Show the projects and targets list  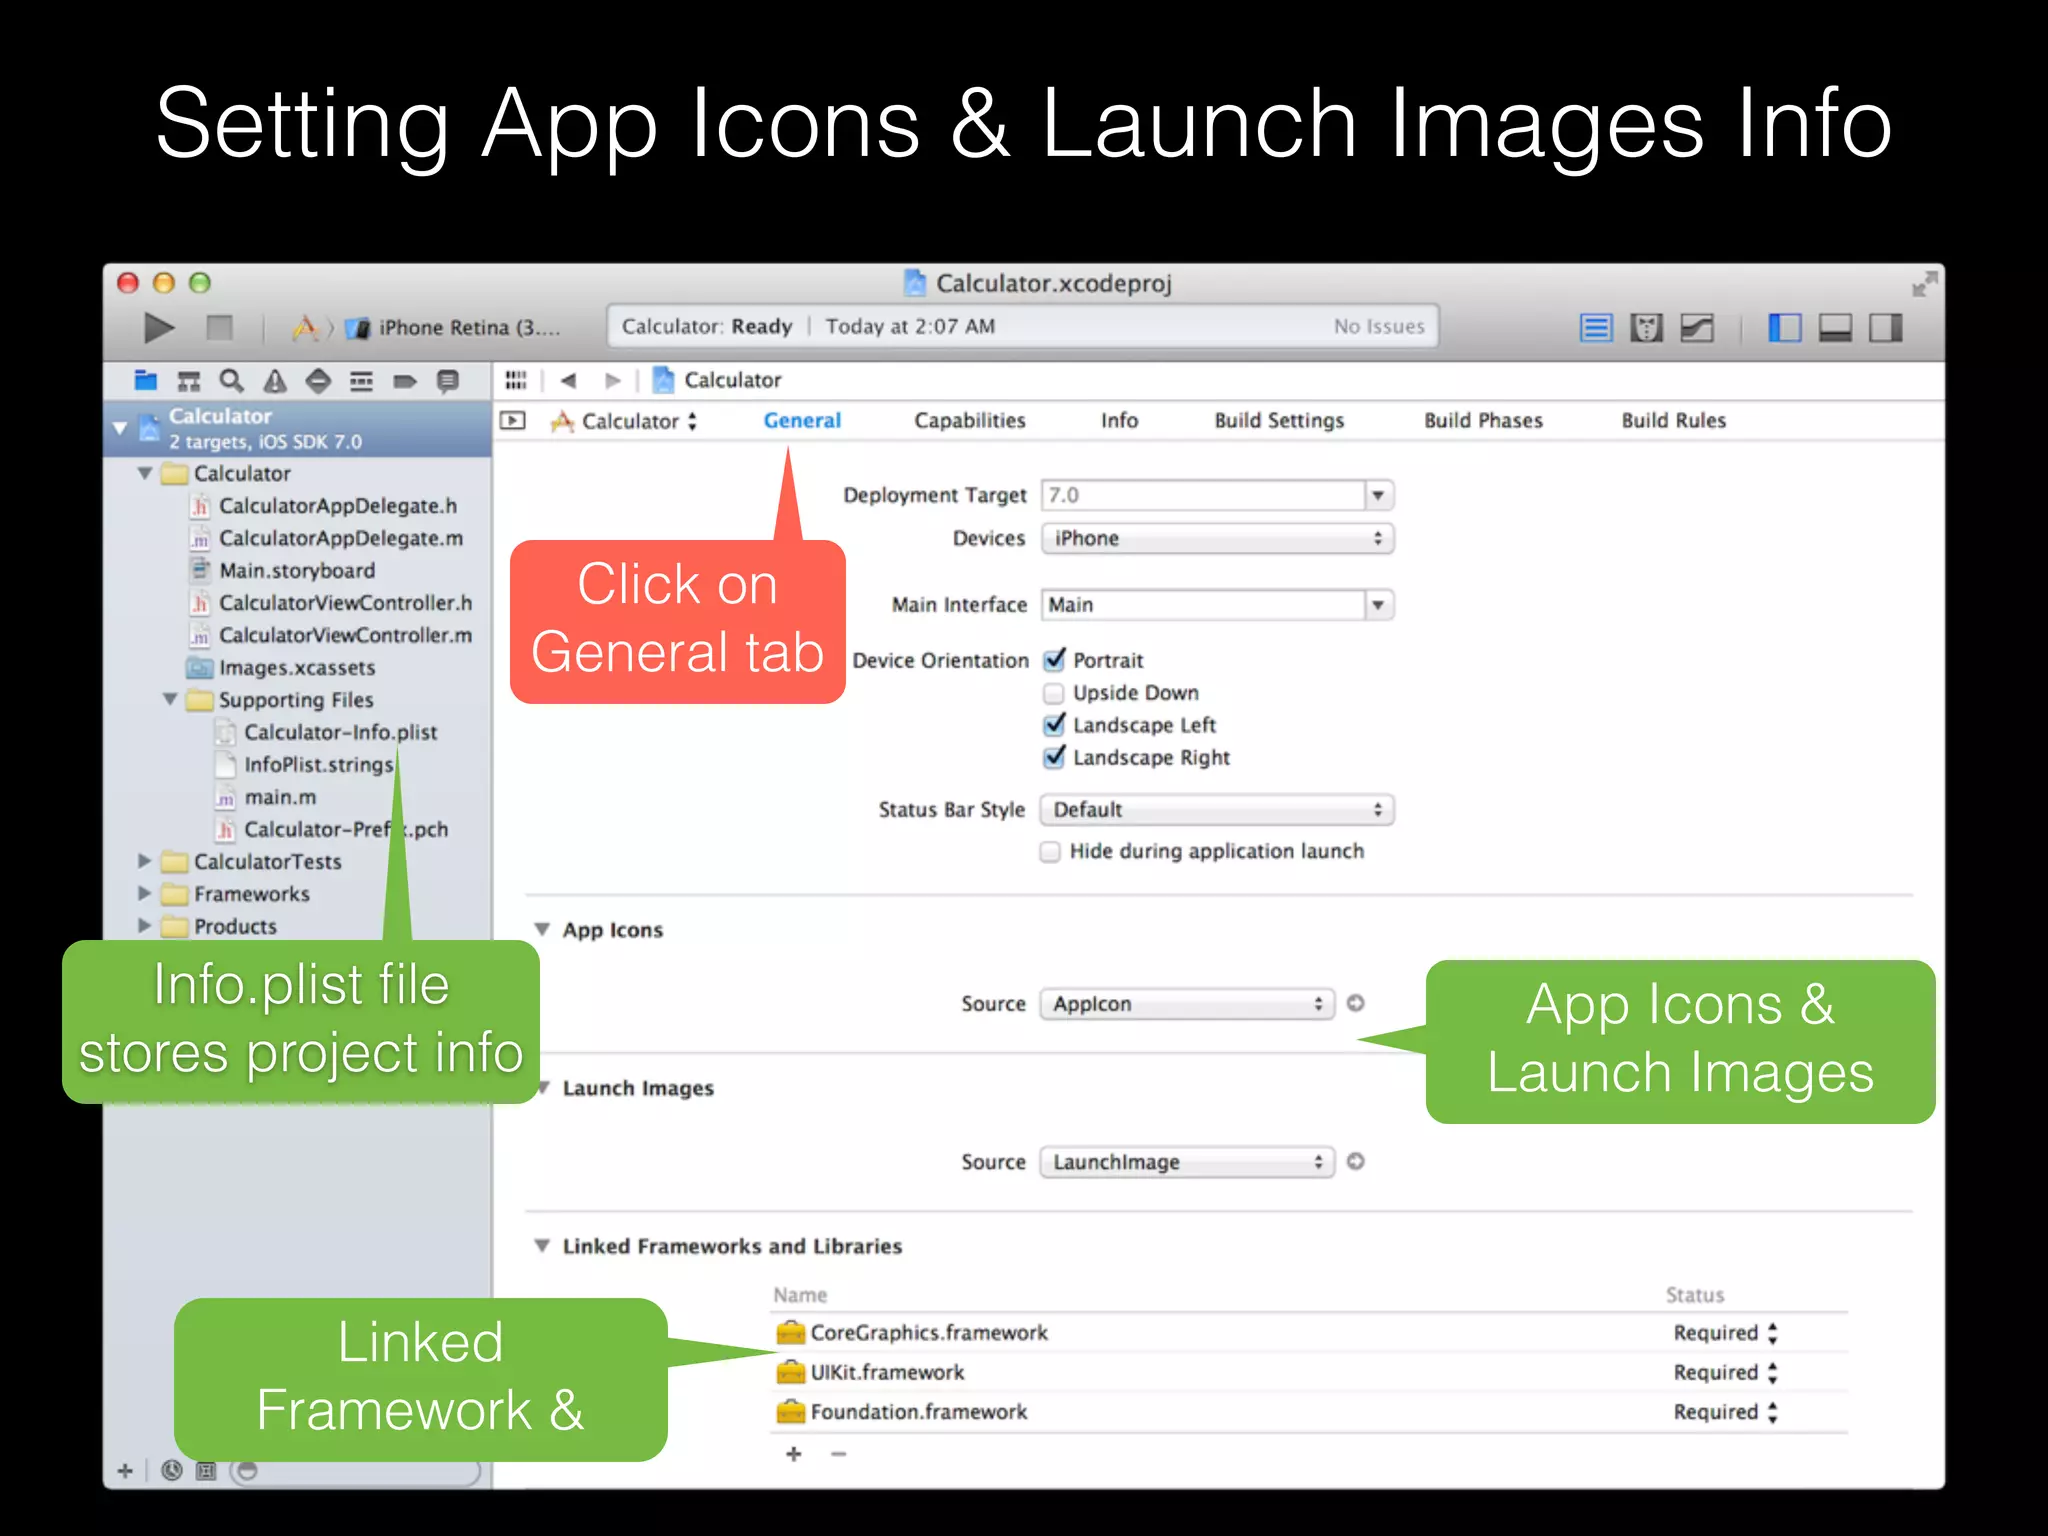tap(513, 421)
